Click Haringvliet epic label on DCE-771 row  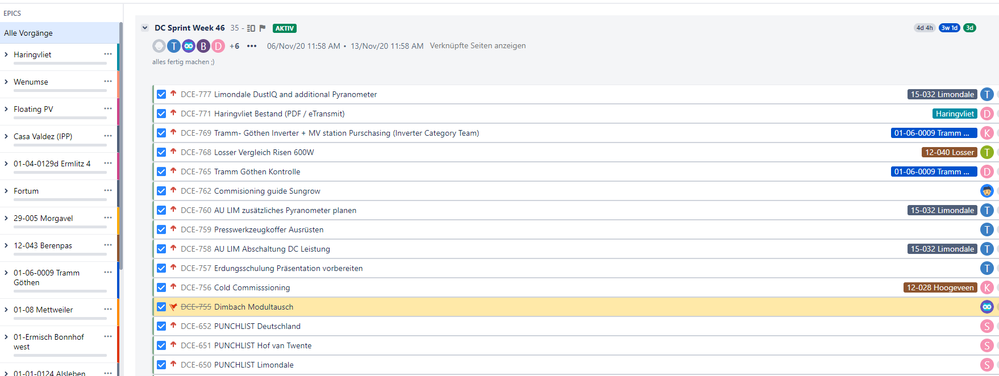click(954, 113)
